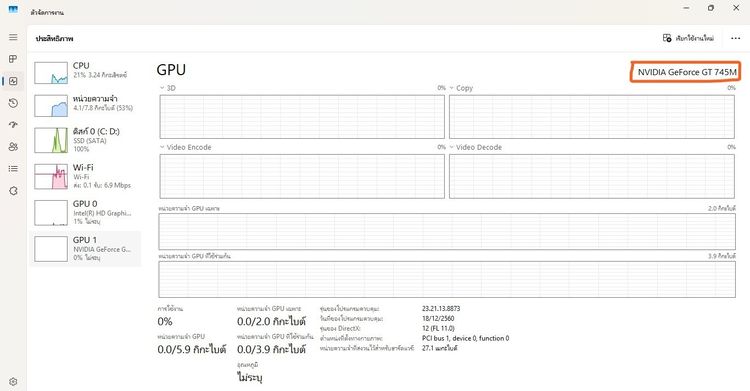Select the GPU 1 NVIDIA GeForce entry
This screenshot has height=391, width=750.
85,248
